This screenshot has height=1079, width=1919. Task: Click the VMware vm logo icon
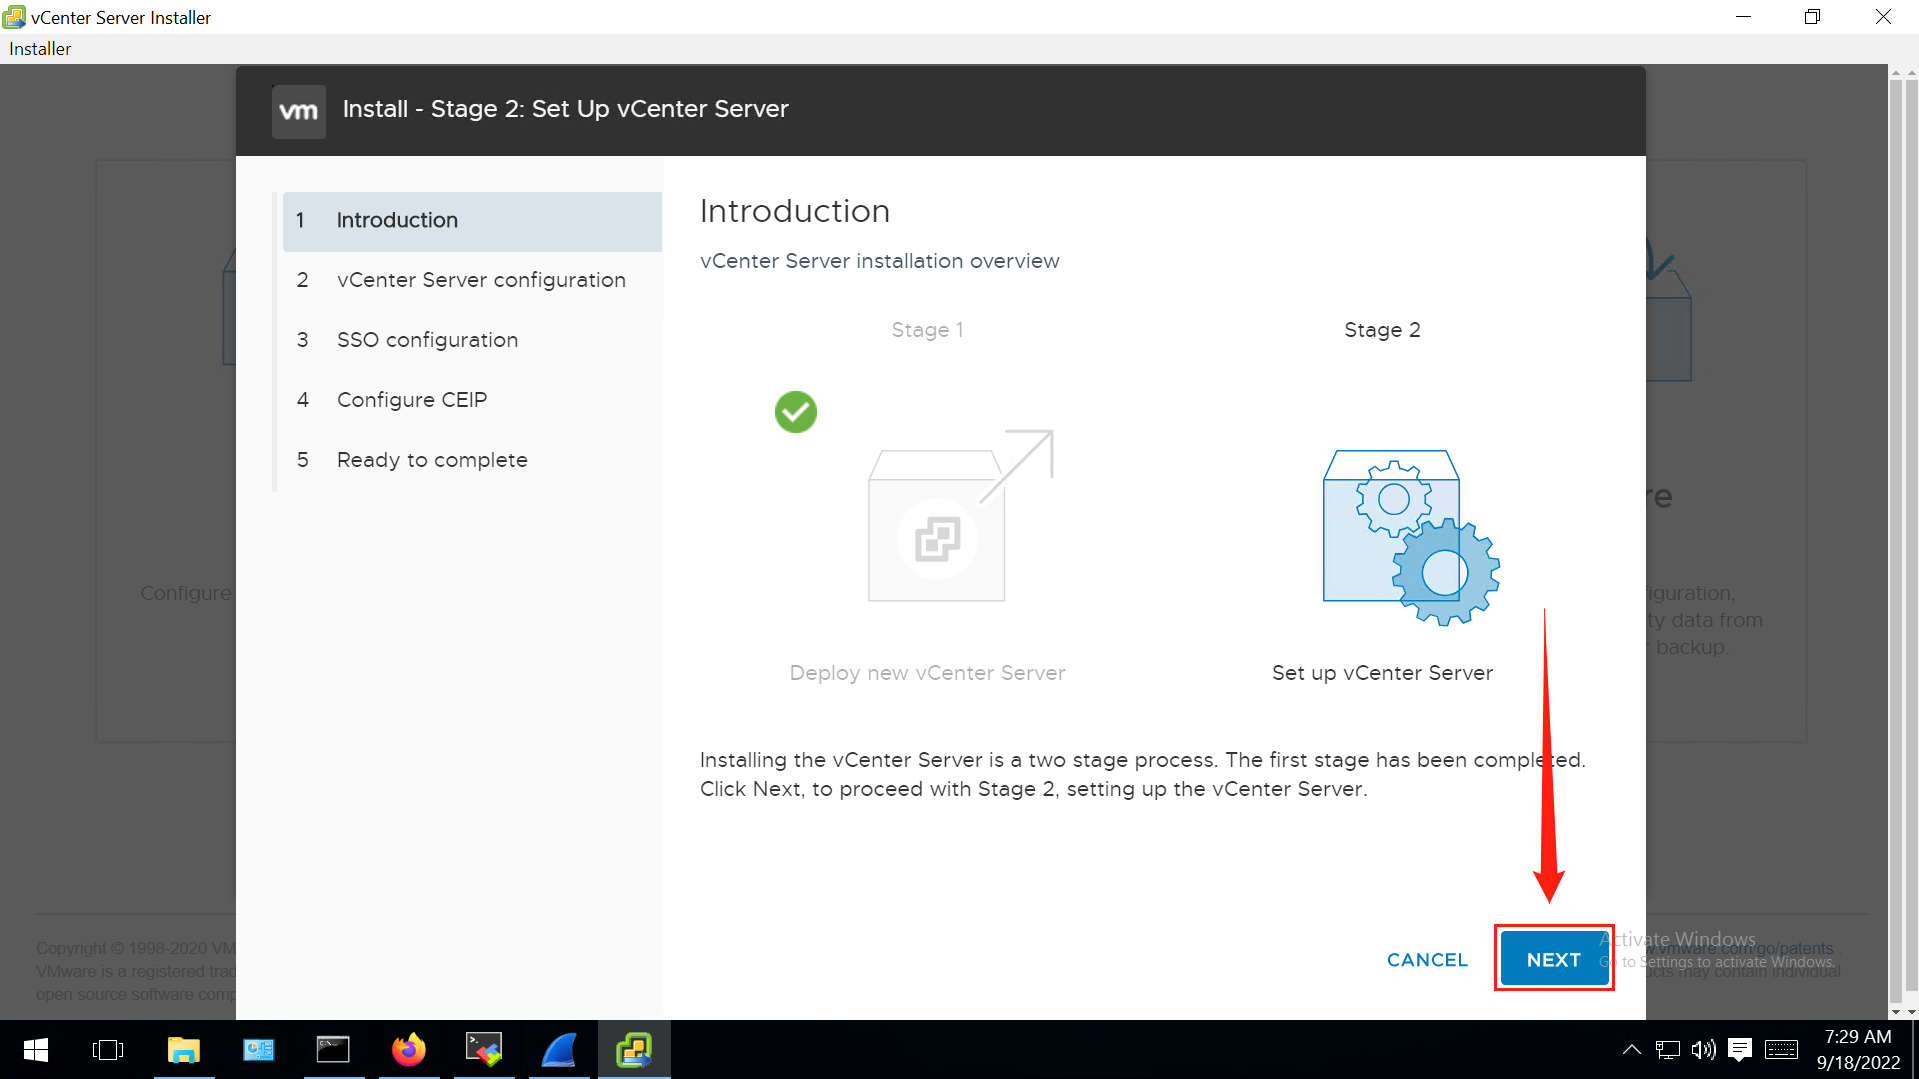(x=299, y=111)
